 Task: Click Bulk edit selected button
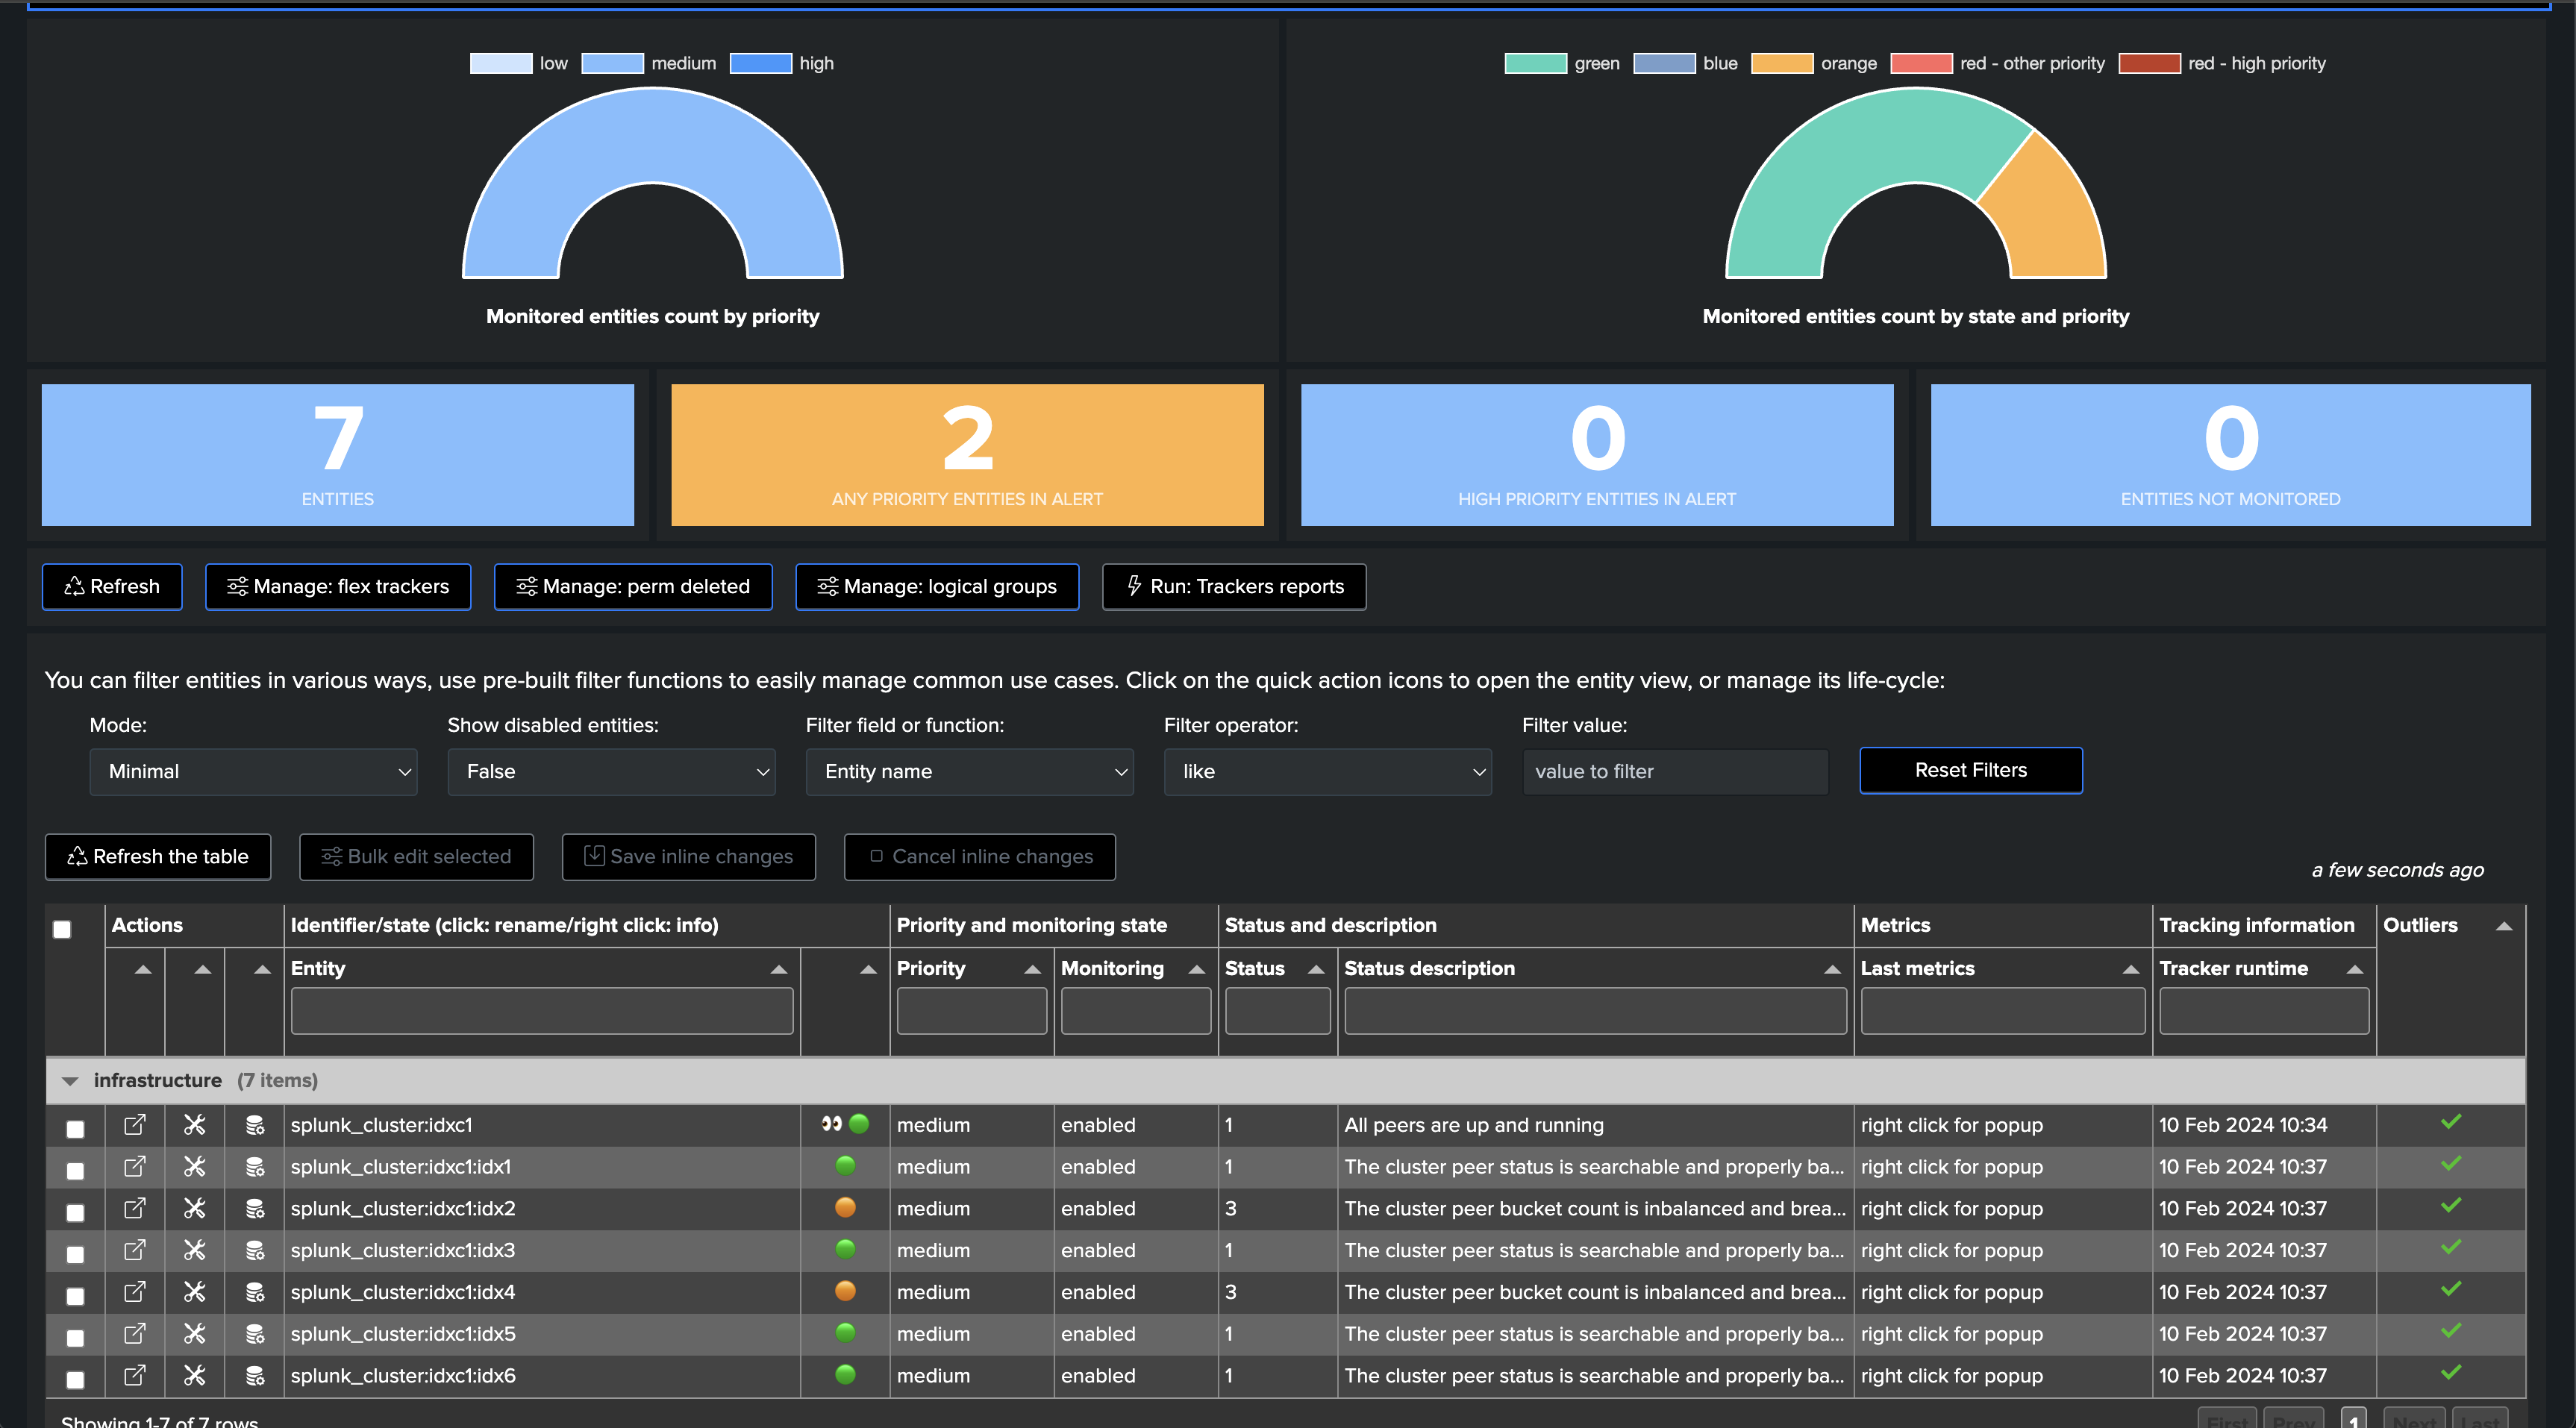[416, 857]
